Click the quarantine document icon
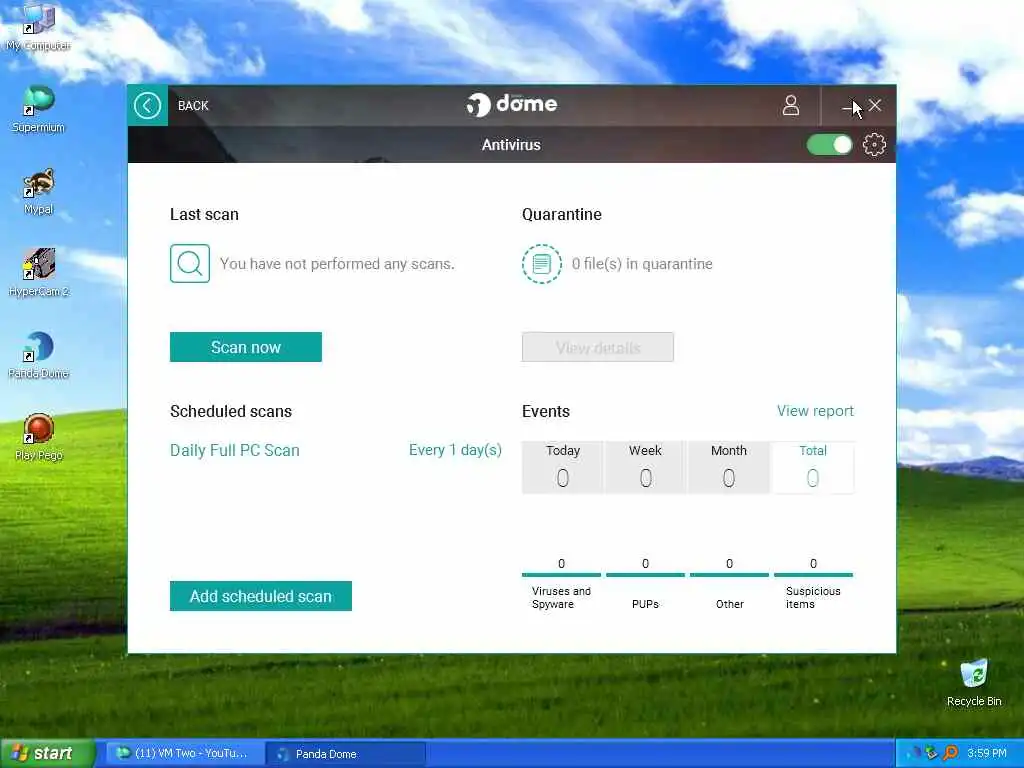This screenshot has width=1024, height=768. [x=542, y=264]
